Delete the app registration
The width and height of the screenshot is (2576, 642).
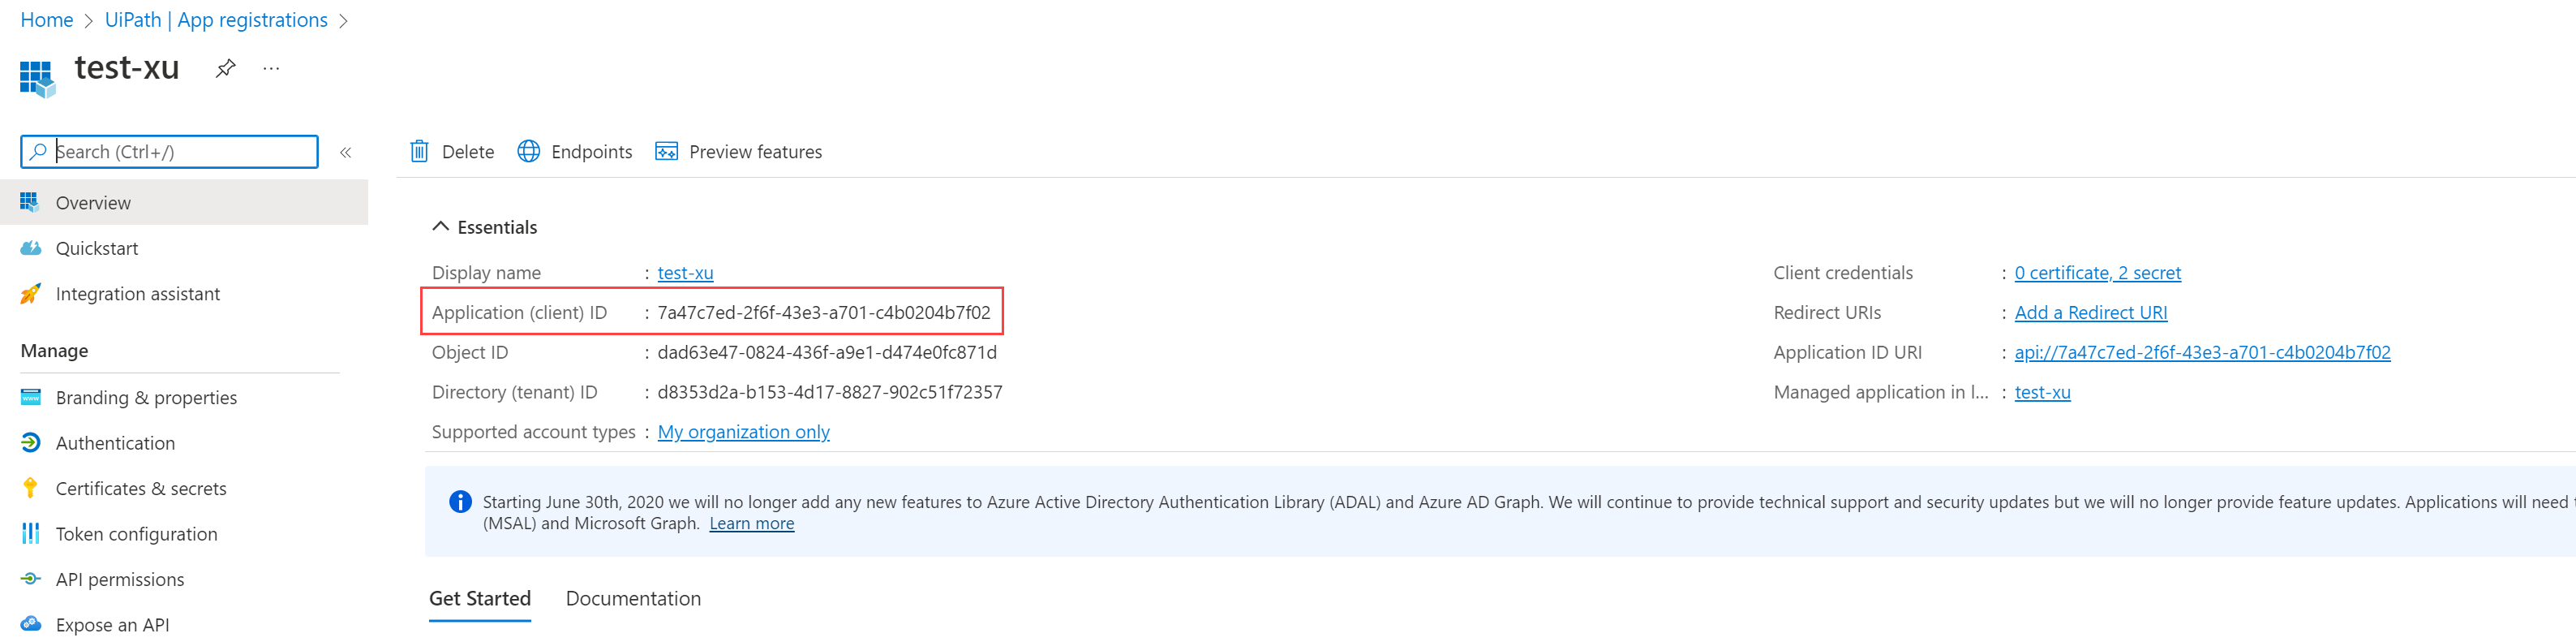tap(452, 151)
